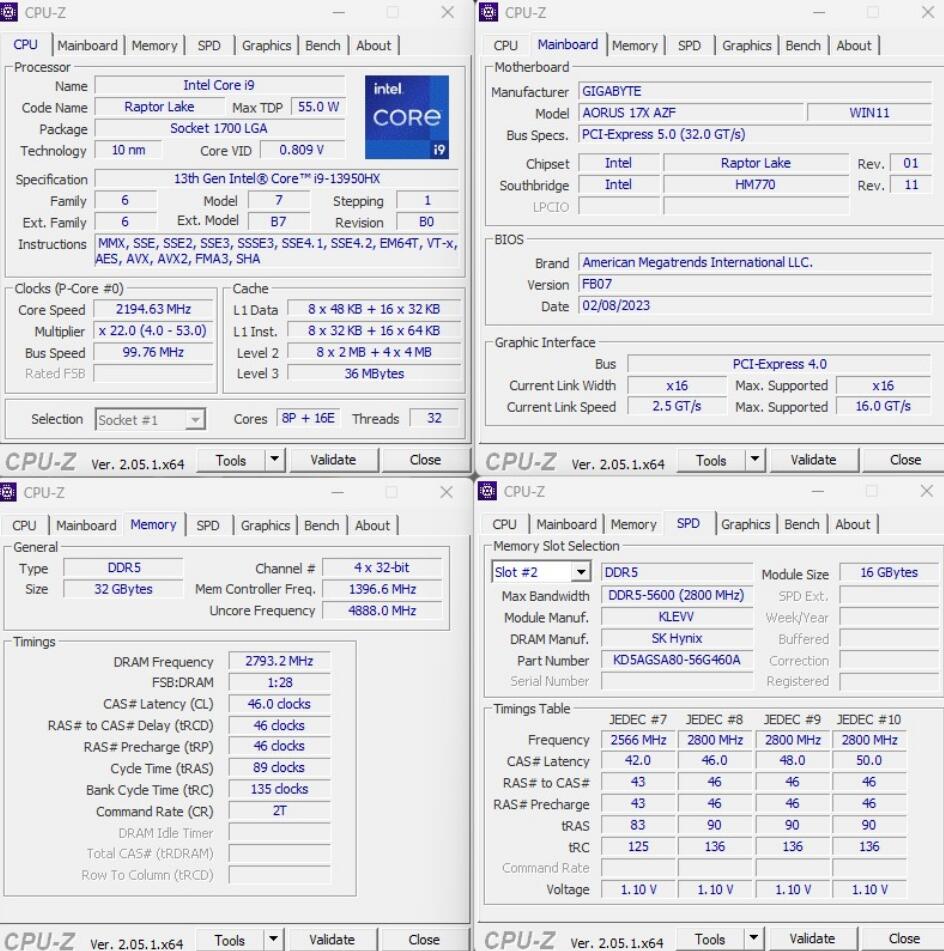Click the DRAM Frequency 2793.2 MHz value
The width and height of the screenshot is (944, 951).
[279, 661]
